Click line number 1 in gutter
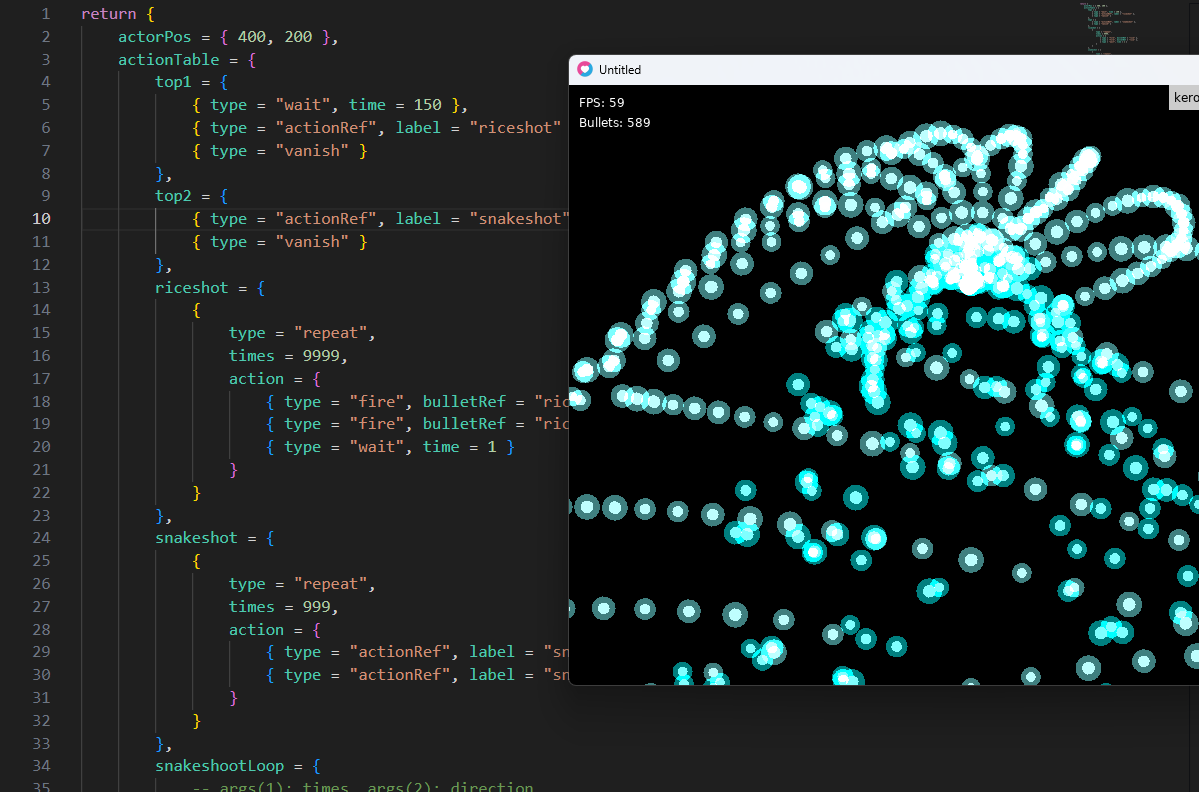Viewport: 1199px width, 792px height. pos(45,14)
